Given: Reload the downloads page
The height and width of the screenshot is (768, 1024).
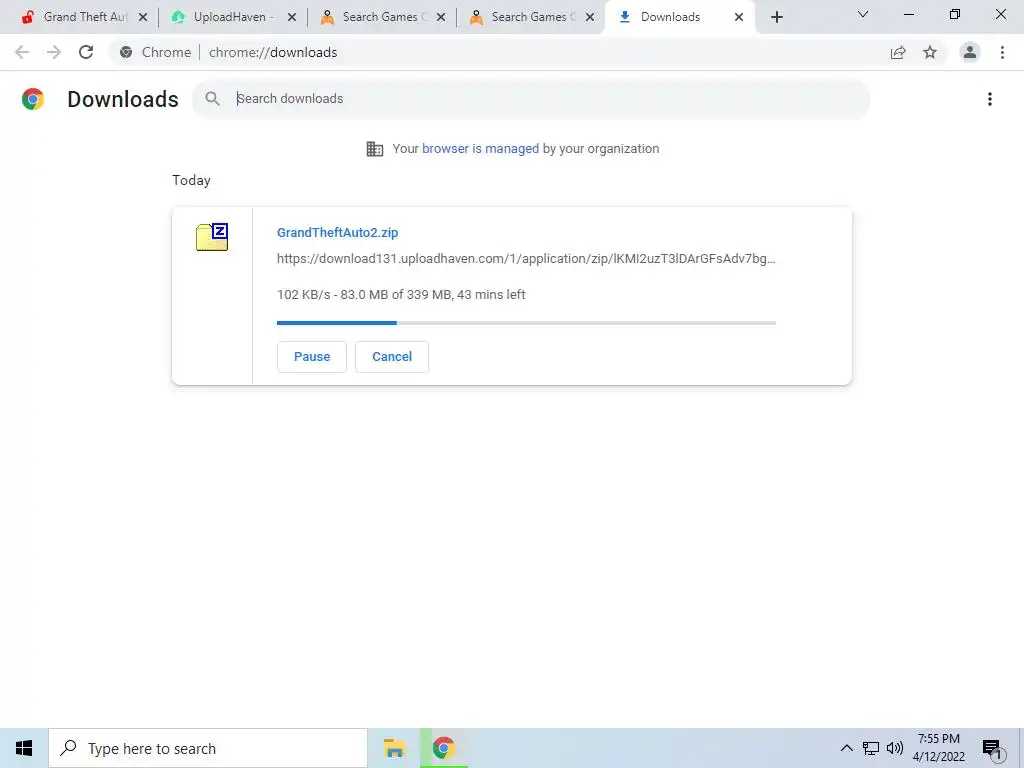Looking at the screenshot, I should pyautogui.click(x=86, y=52).
